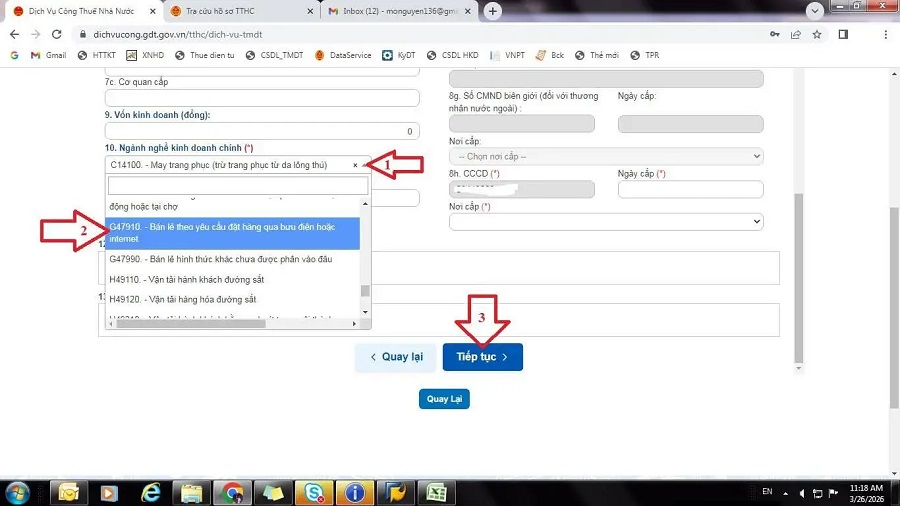Click the 8h. CCCD input field
Viewport: 900px width, 506px height.
522,189
